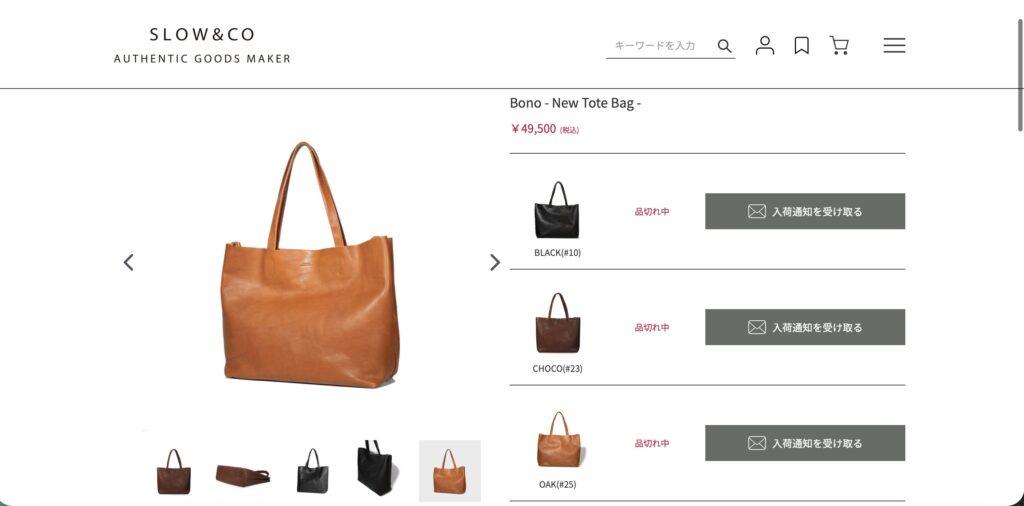
Task: Open the hamburger menu
Action: pos(894,45)
